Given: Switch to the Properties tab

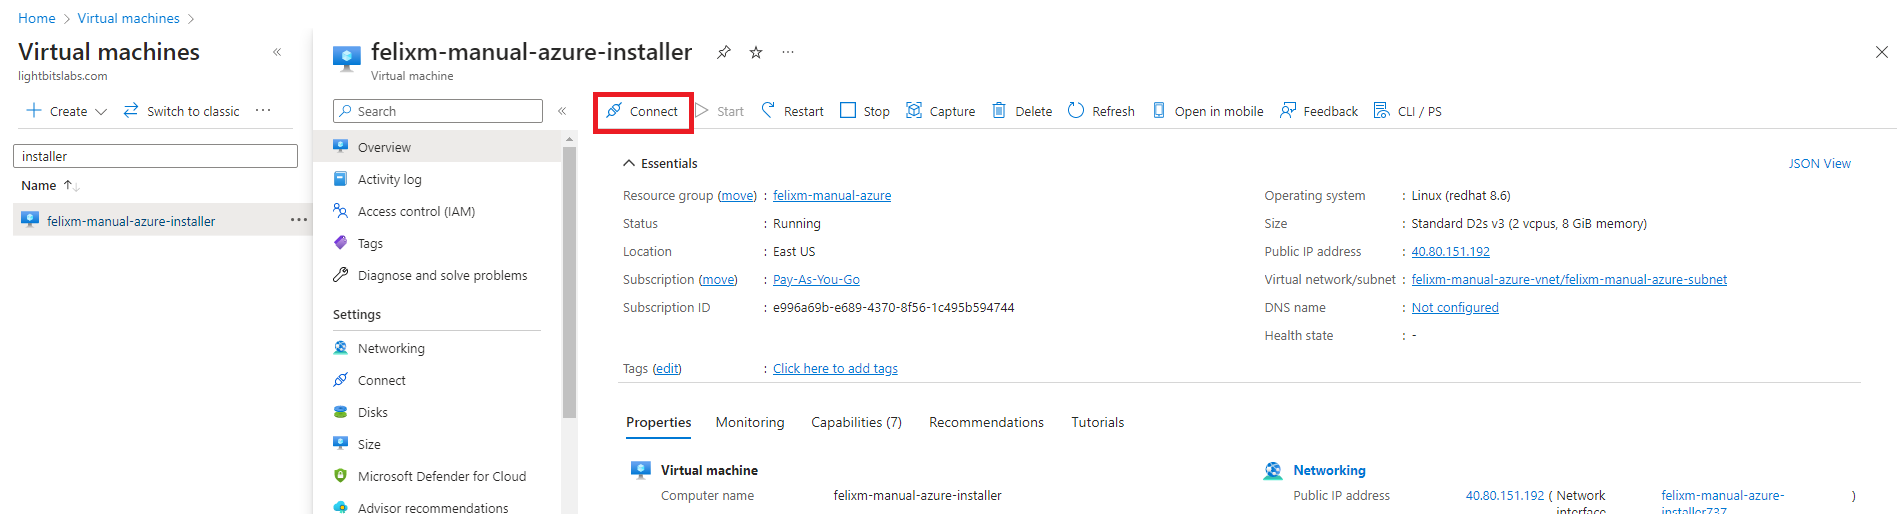Looking at the screenshot, I should tap(658, 422).
